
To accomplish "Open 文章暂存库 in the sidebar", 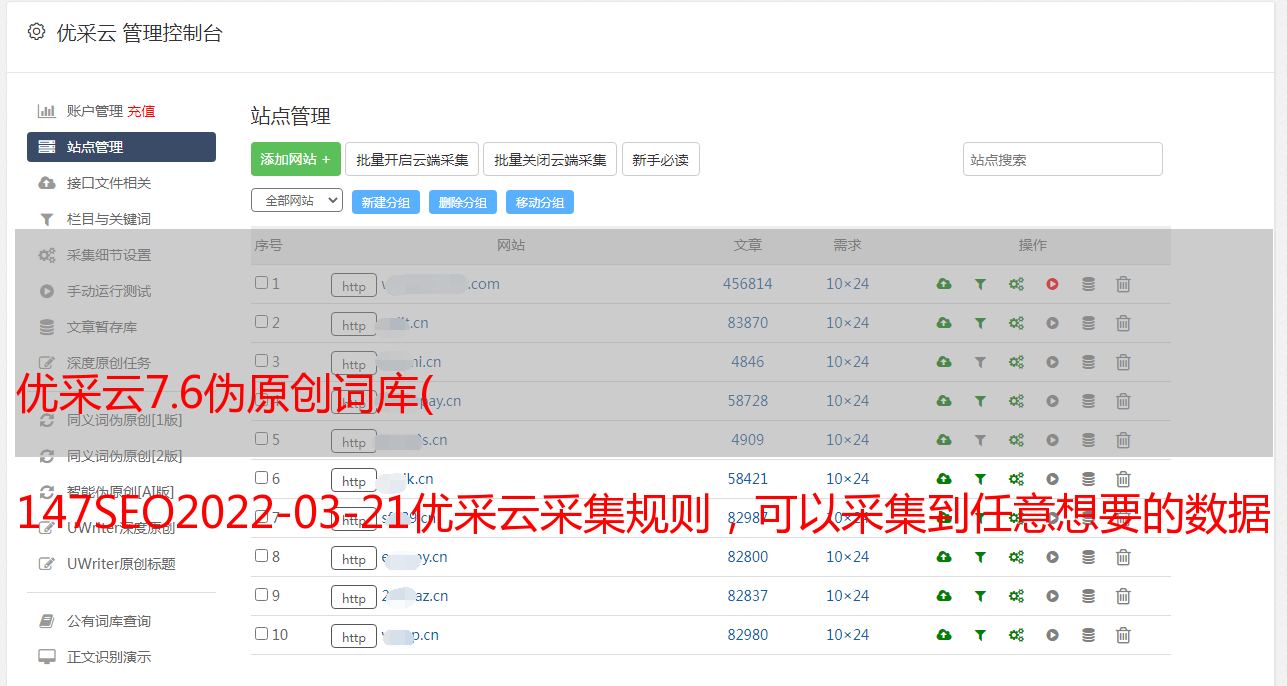I will pyautogui.click(x=102, y=327).
